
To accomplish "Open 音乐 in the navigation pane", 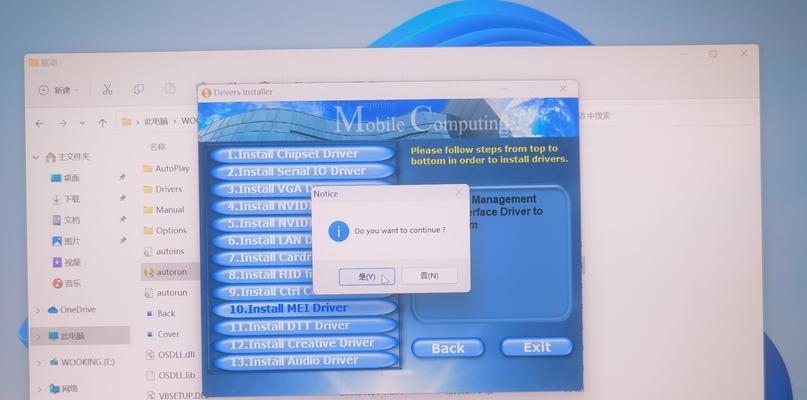I will coord(67,283).
